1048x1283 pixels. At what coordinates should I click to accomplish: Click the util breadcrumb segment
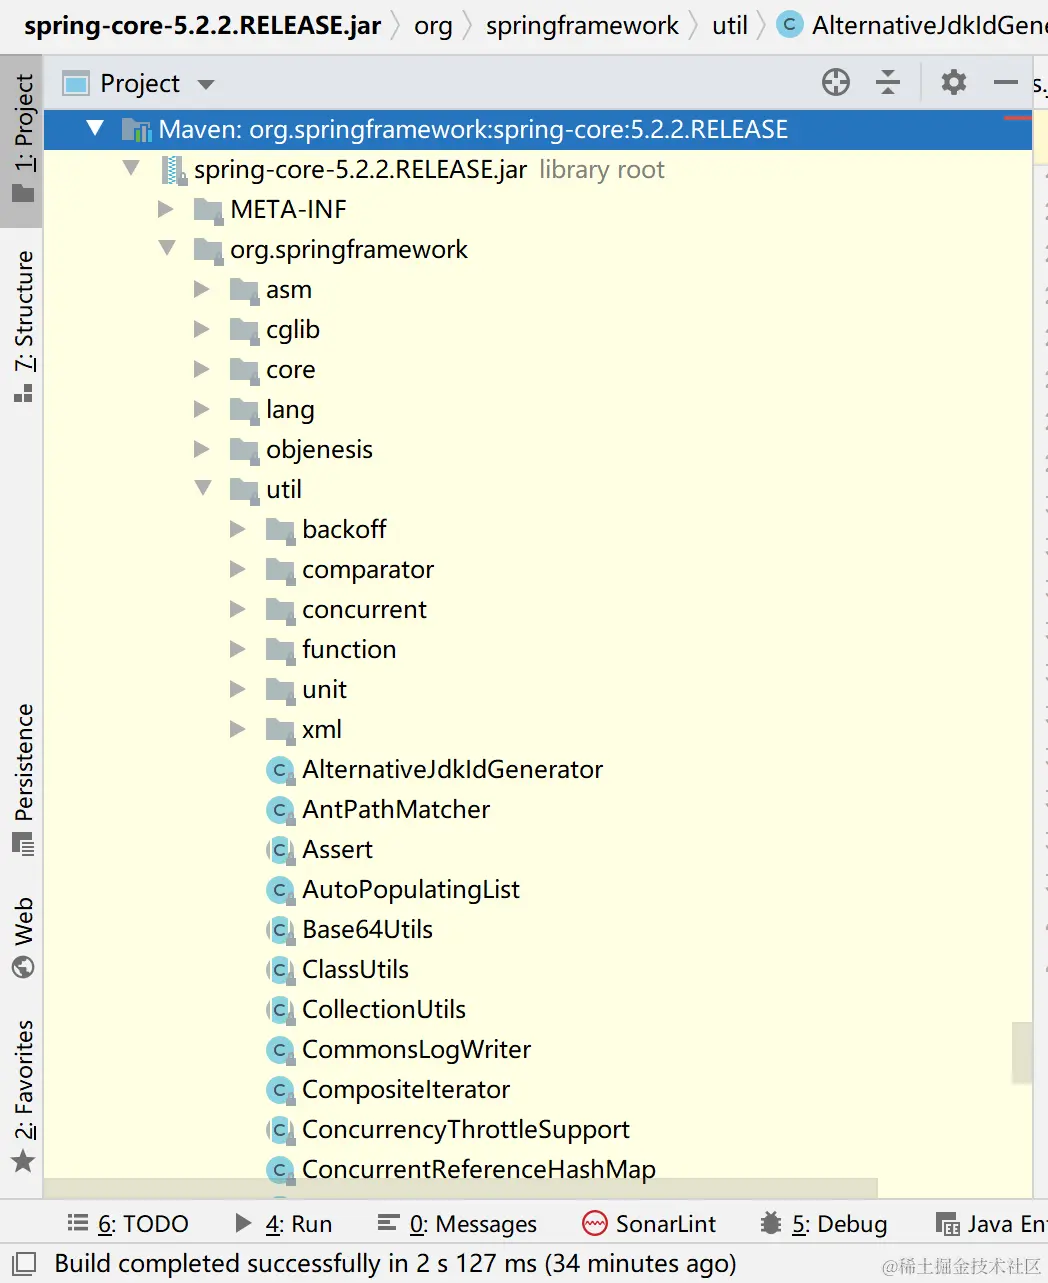pos(730,25)
